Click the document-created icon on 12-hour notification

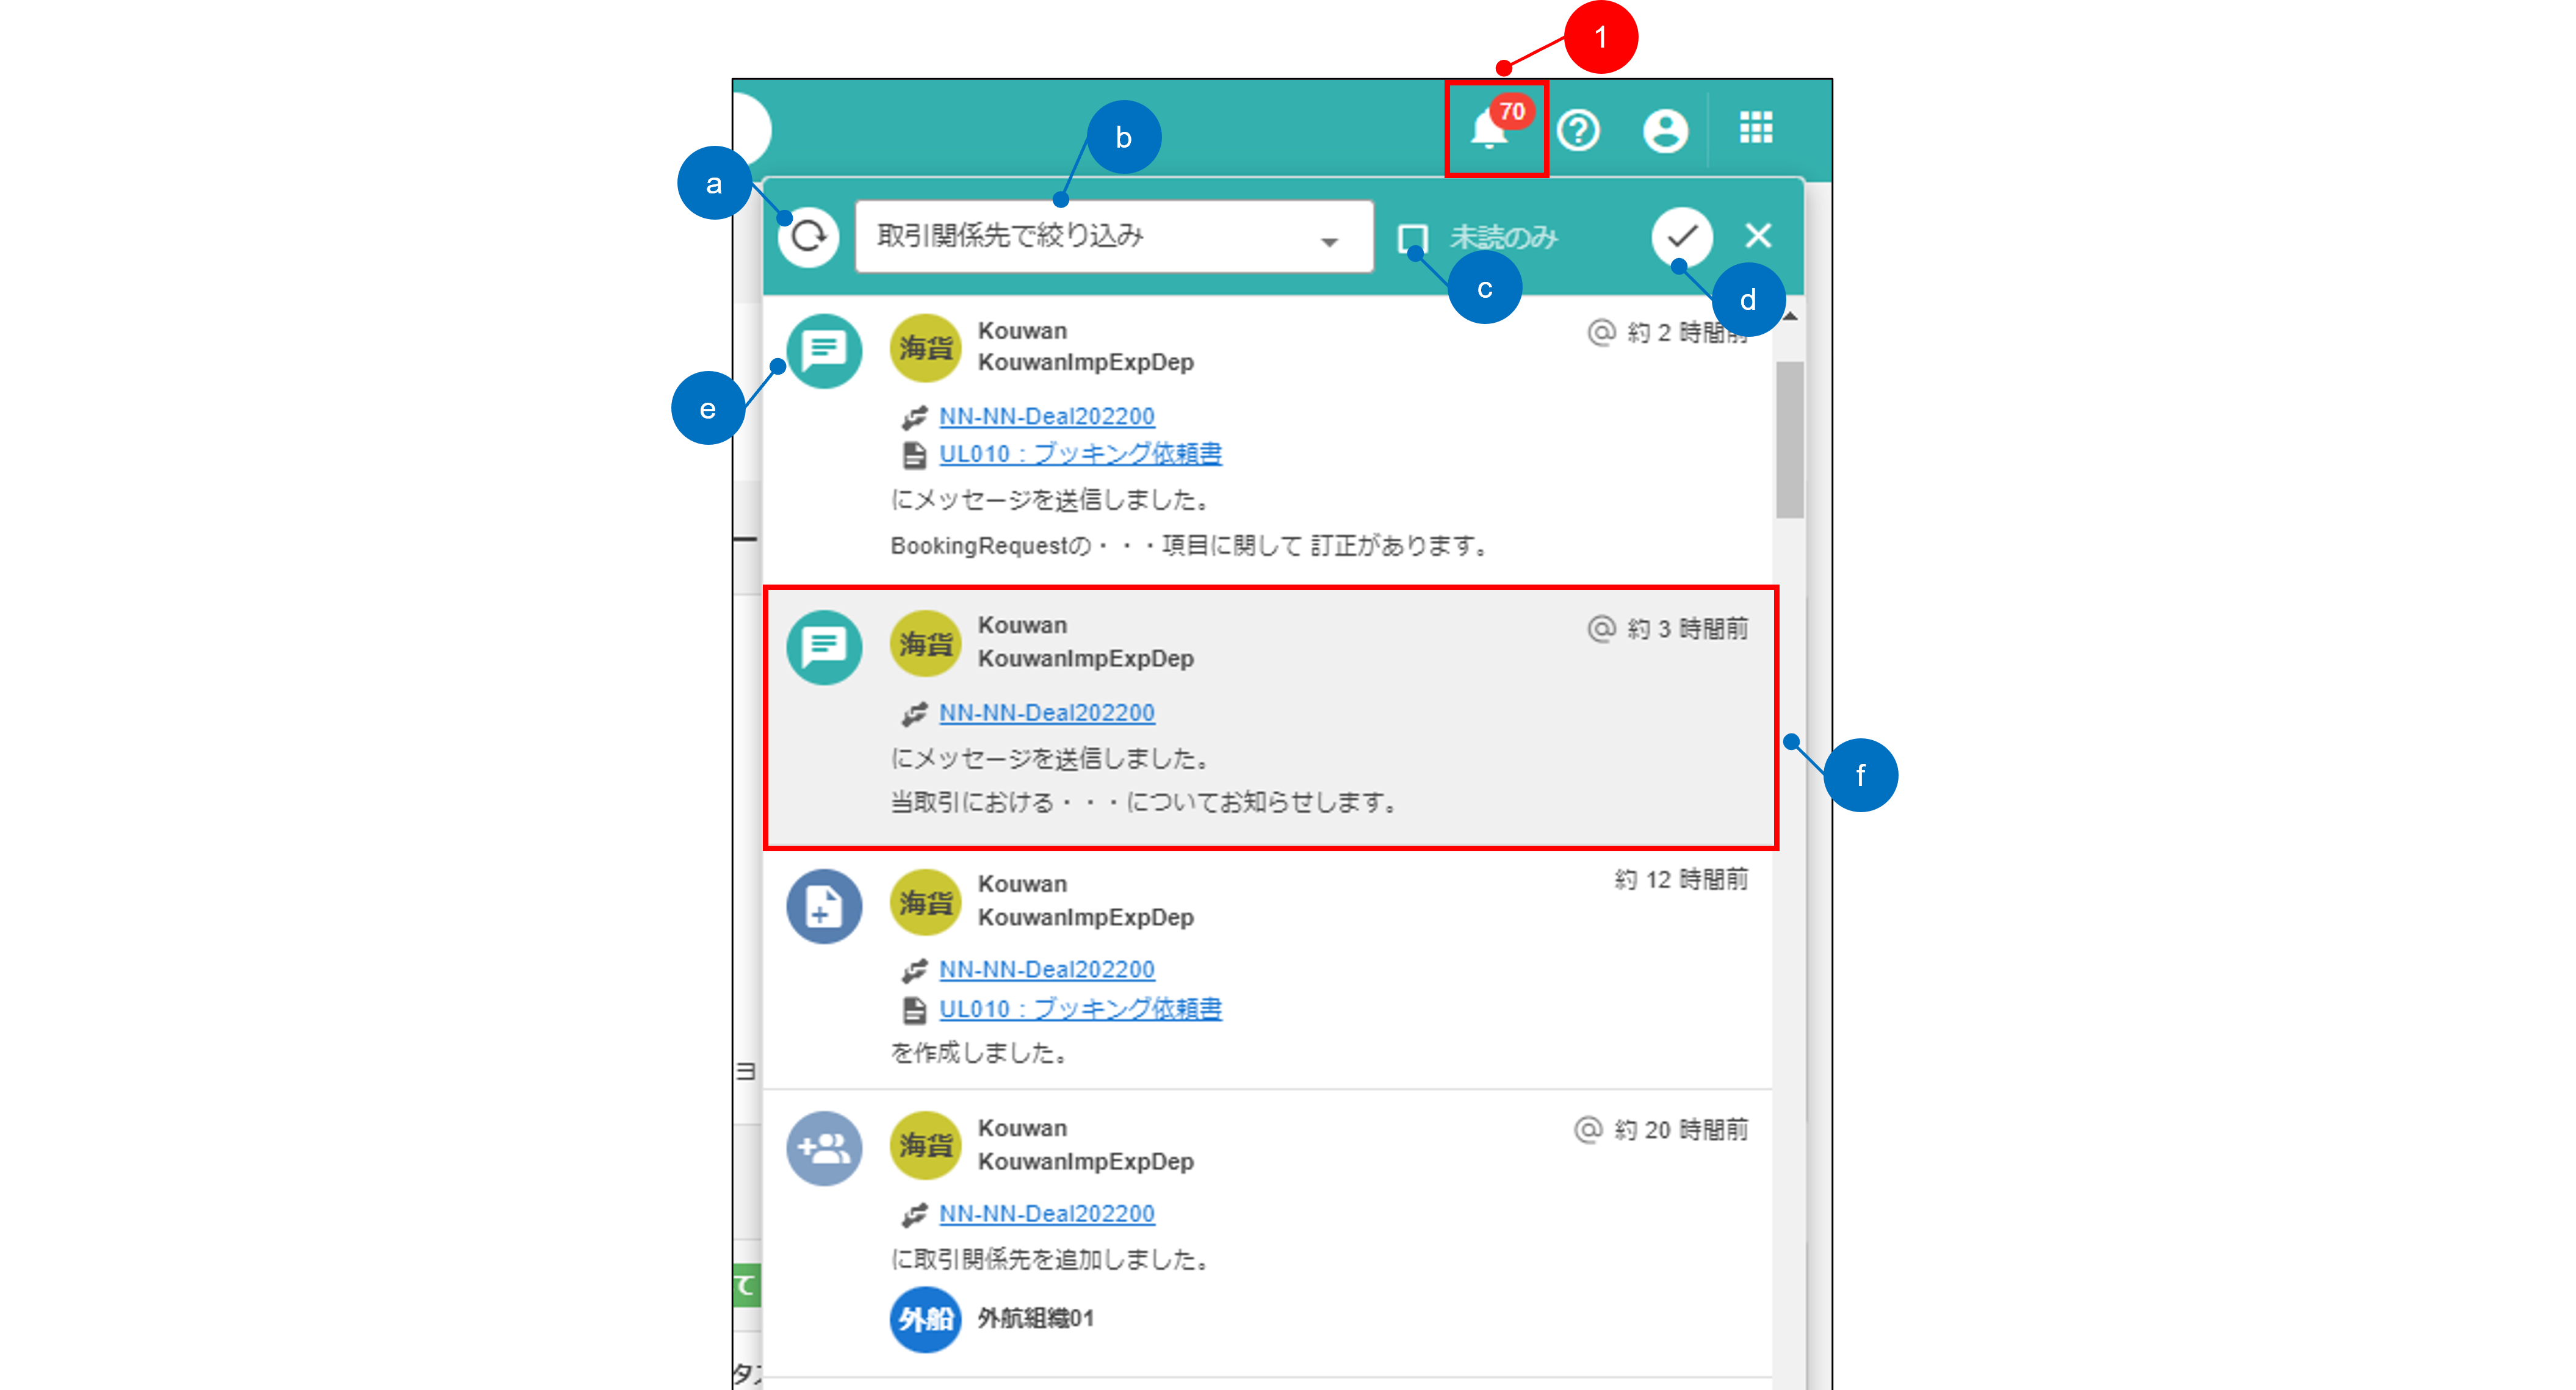pyautogui.click(x=824, y=906)
